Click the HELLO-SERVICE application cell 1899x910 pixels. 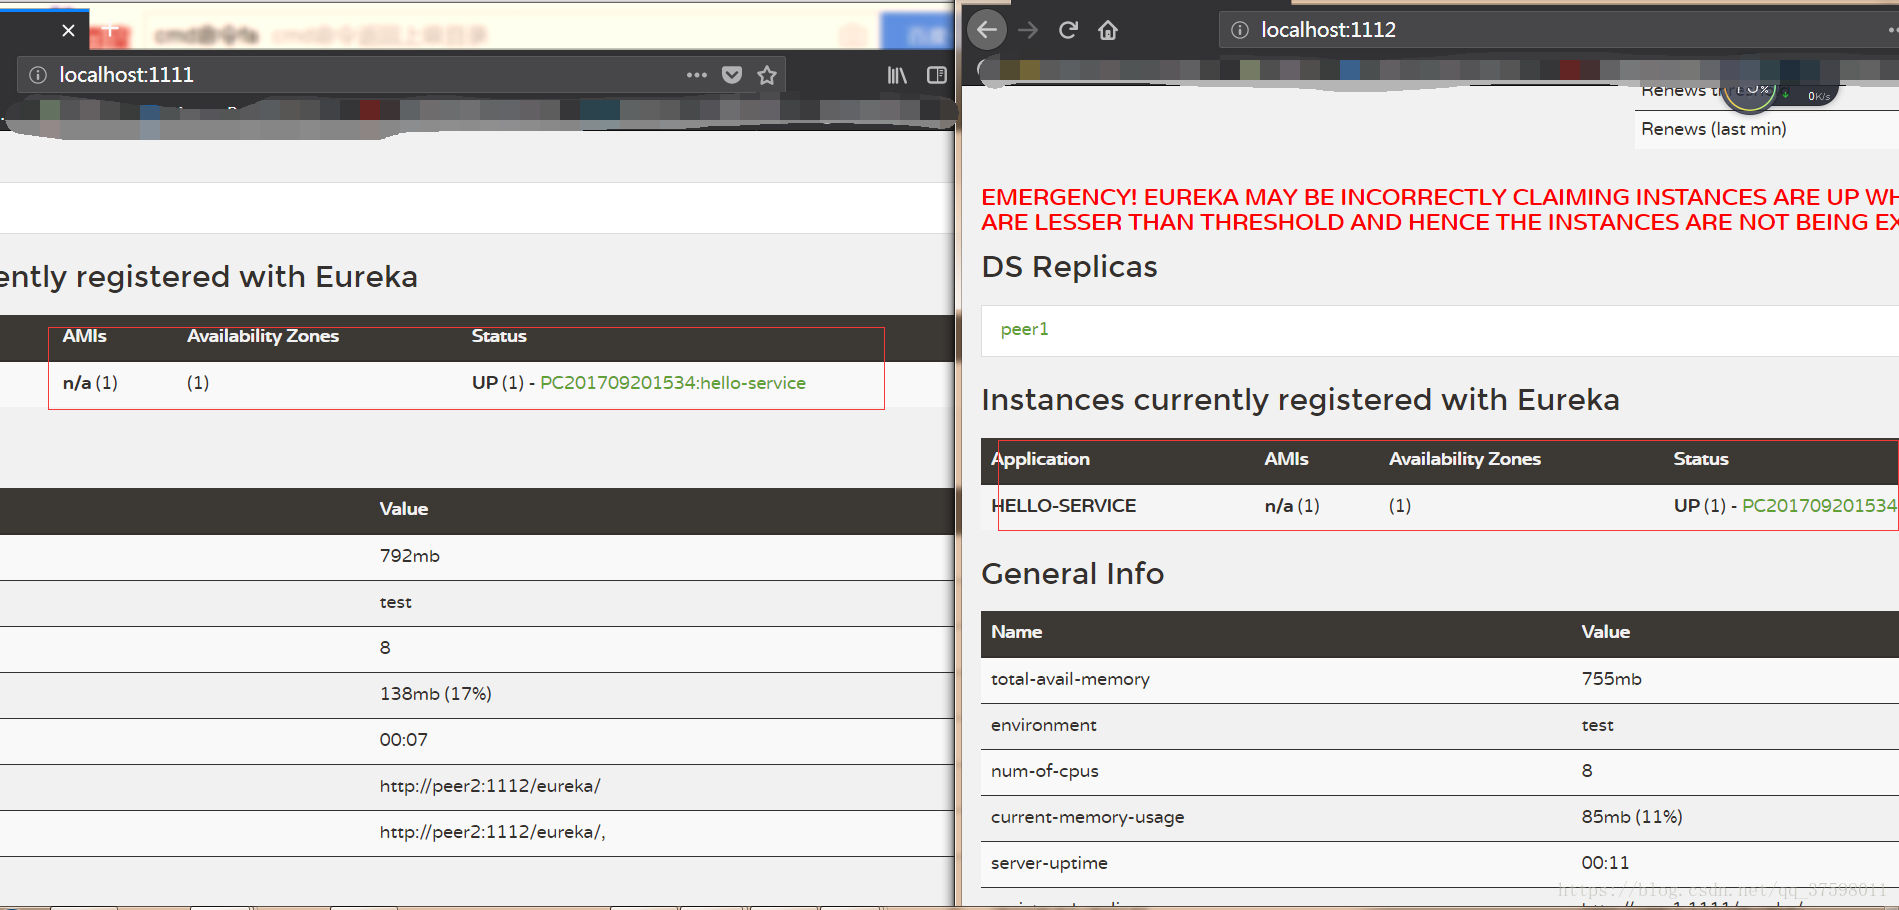coord(1064,506)
